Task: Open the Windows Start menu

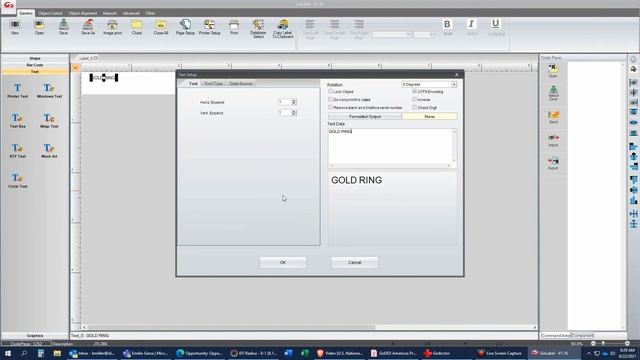Action: tap(7, 353)
